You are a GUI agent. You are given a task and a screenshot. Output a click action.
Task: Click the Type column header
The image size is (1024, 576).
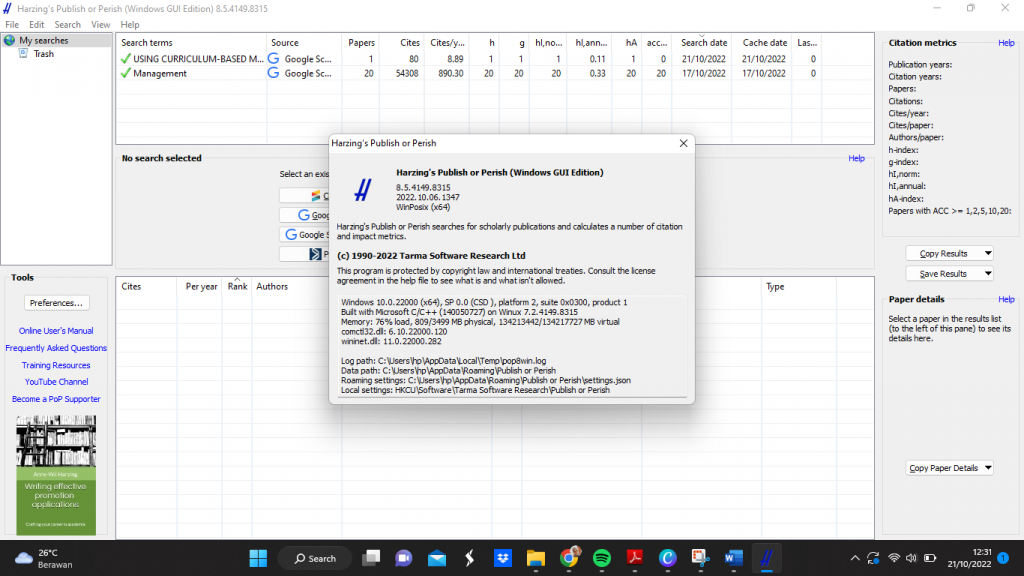click(775, 286)
